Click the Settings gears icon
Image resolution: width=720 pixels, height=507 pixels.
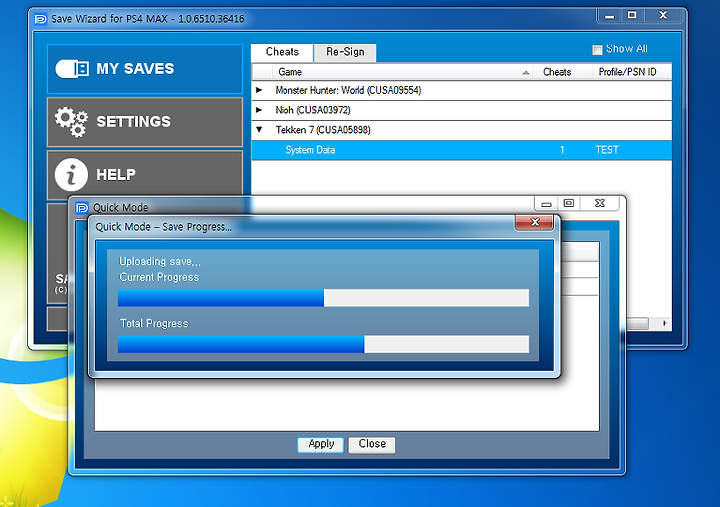pos(71,122)
